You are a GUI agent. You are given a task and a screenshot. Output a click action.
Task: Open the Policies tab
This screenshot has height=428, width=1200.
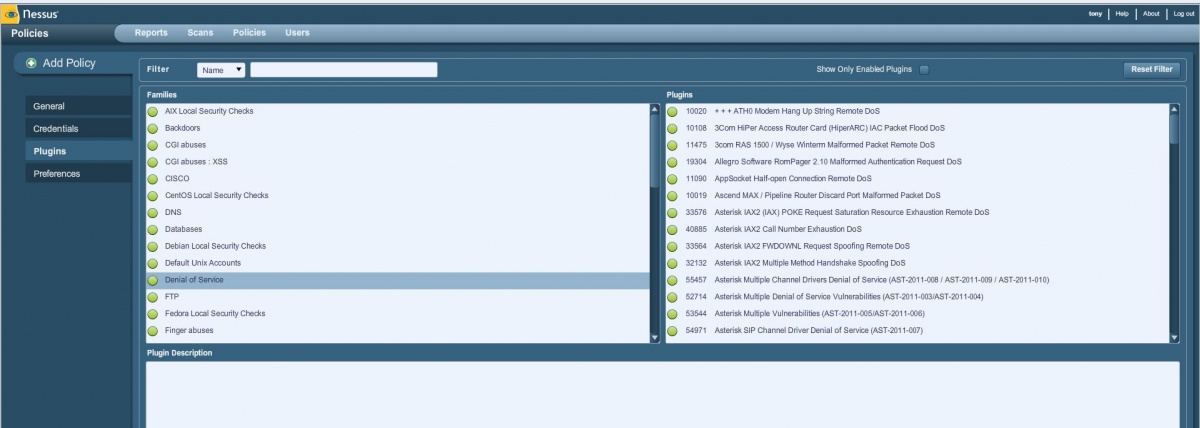click(x=249, y=33)
